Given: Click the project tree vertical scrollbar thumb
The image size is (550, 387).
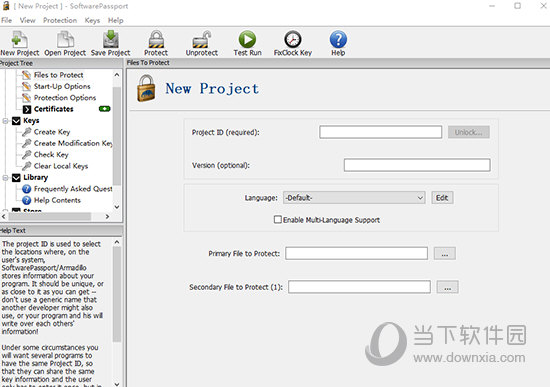Looking at the screenshot, I should [x=117, y=136].
